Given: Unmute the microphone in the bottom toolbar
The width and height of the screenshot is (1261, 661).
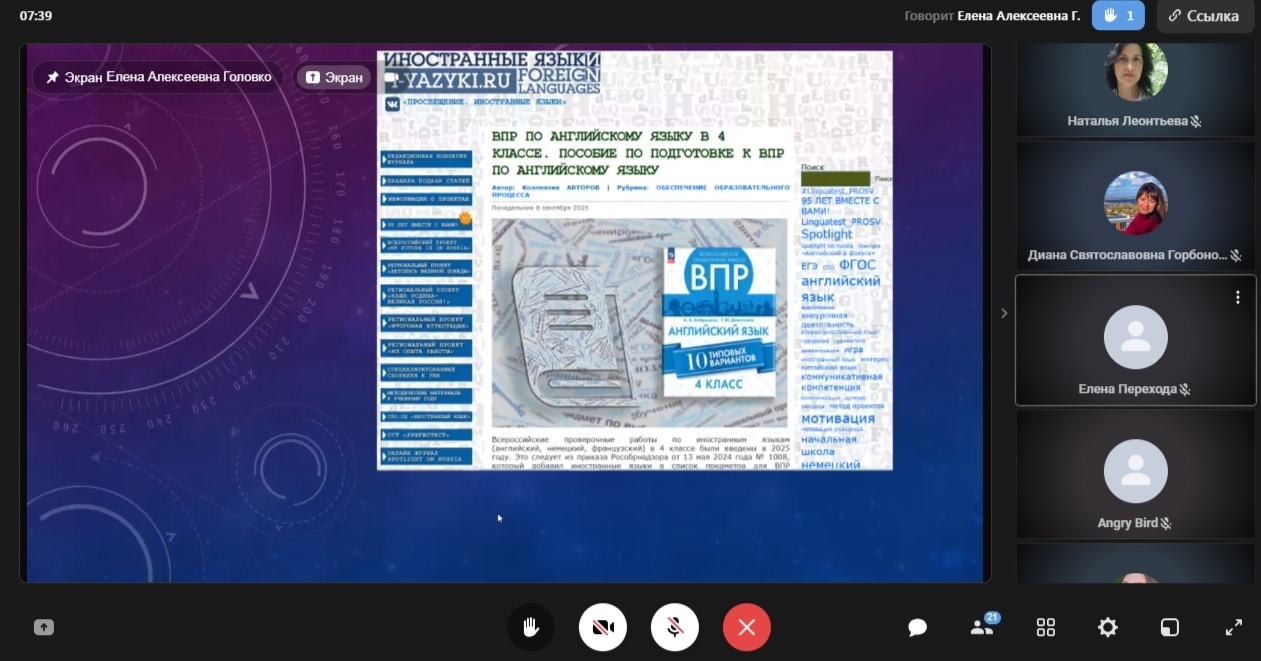Looking at the screenshot, I should (675, 628).
